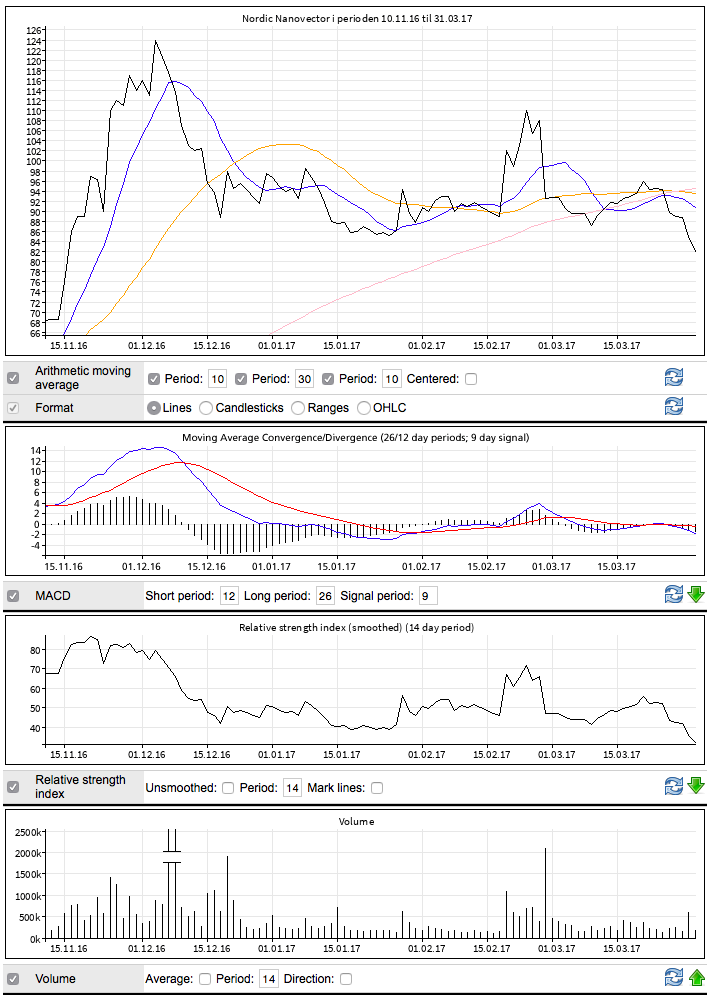Click the 'Arithmetic moving average' label
Image resolution: width=711 pixels, height=995 pixels.
click(83, 378)
